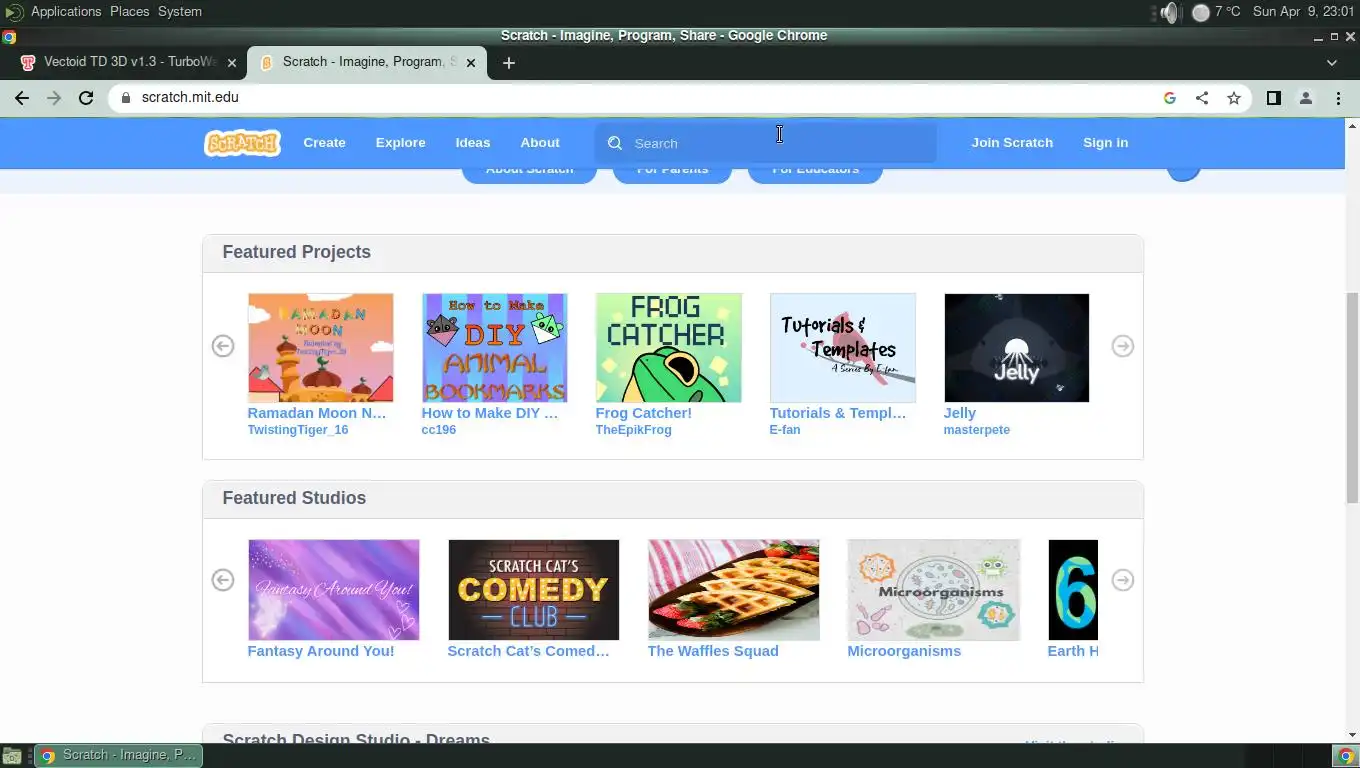Open The Waffles Squad studio thumbnail
This screenshot has width=1360, height=768.
734,590
